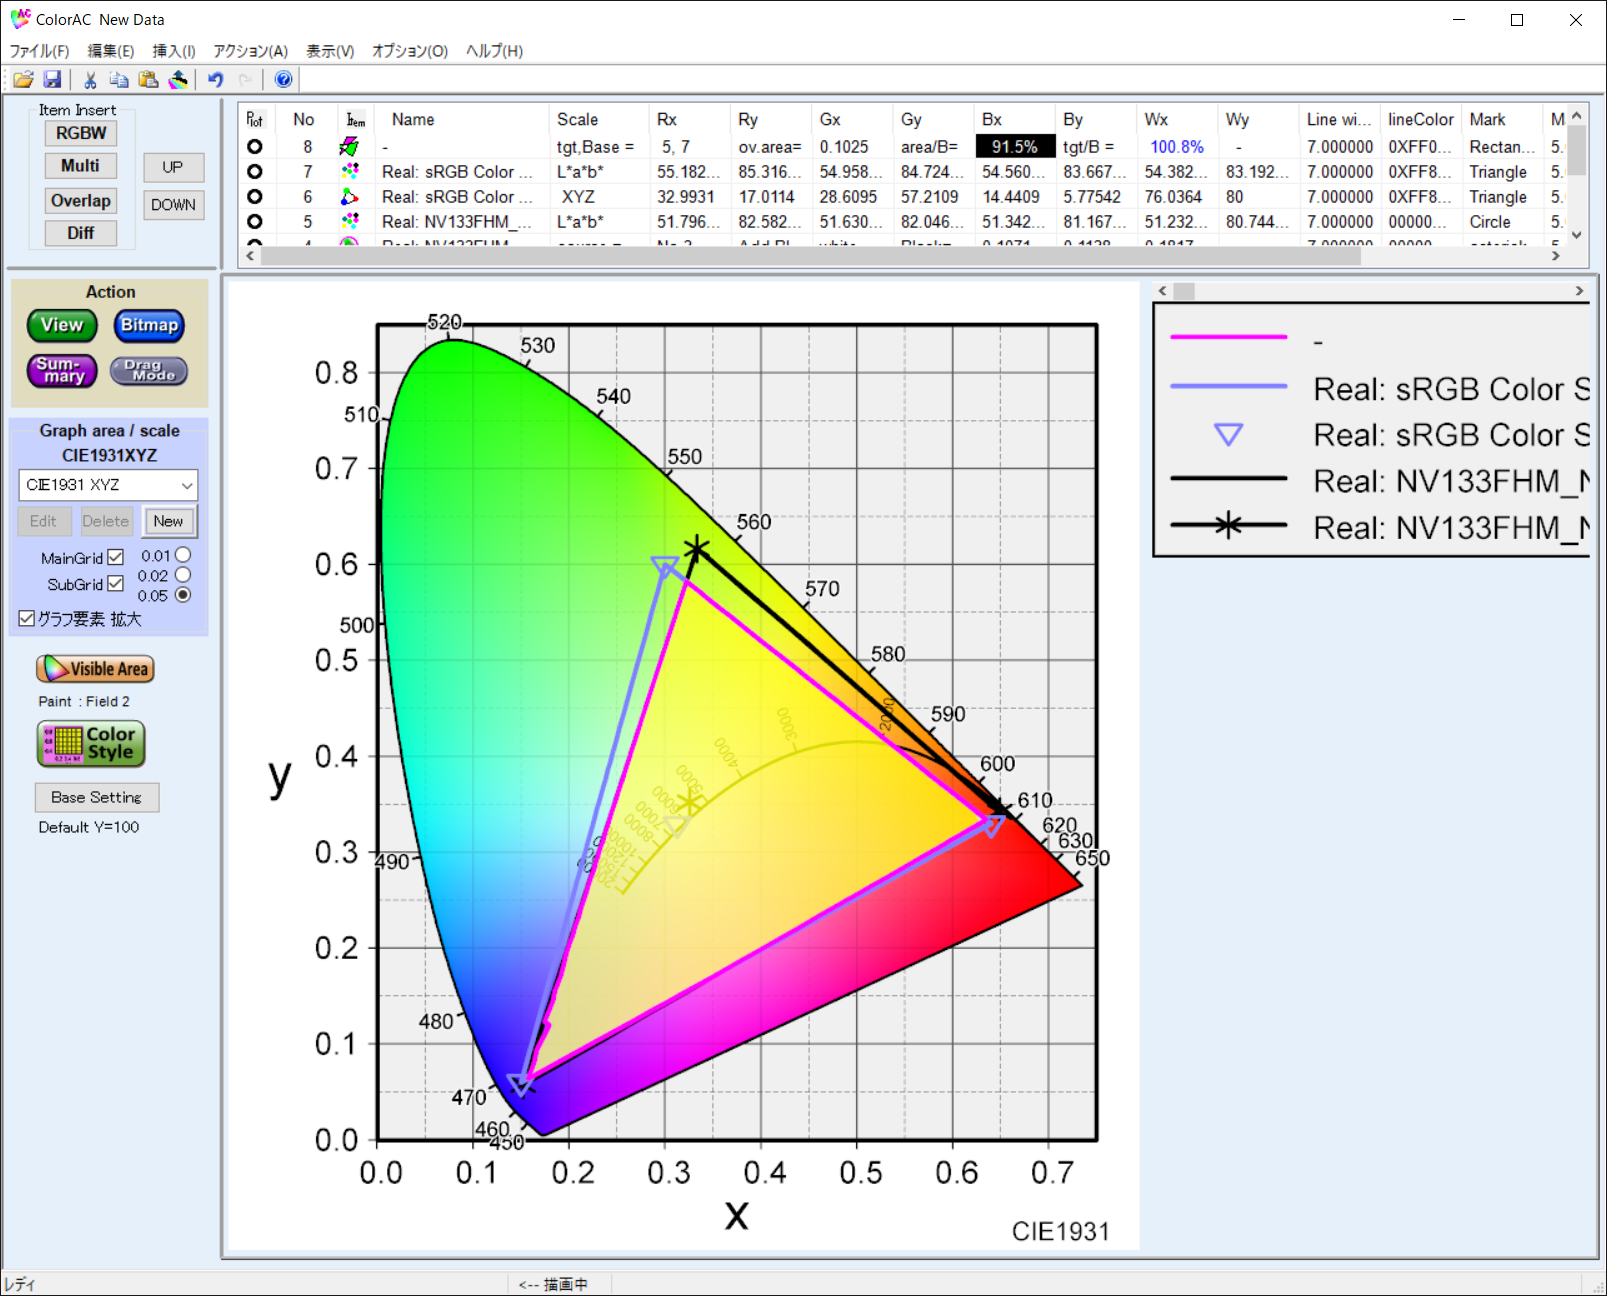Insert an RGBW item

(x=81, y=134)
